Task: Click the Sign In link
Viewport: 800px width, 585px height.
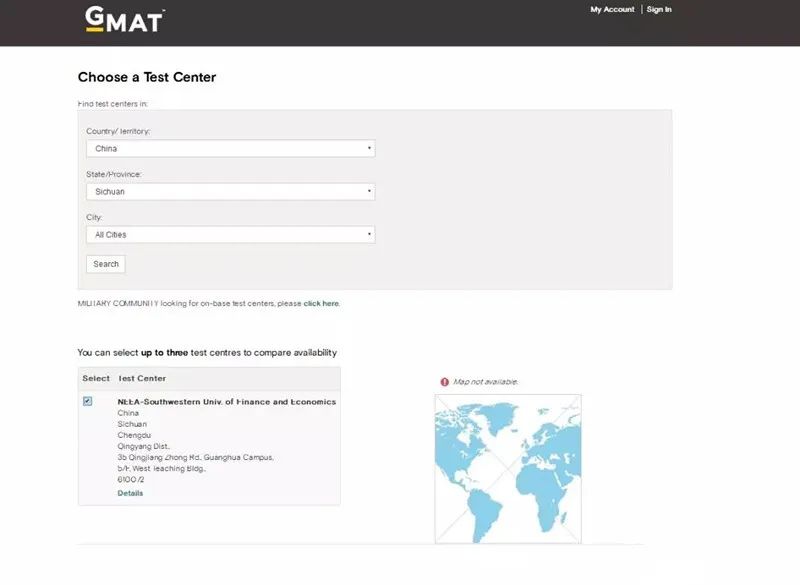Action: click(x=659, y=9)
